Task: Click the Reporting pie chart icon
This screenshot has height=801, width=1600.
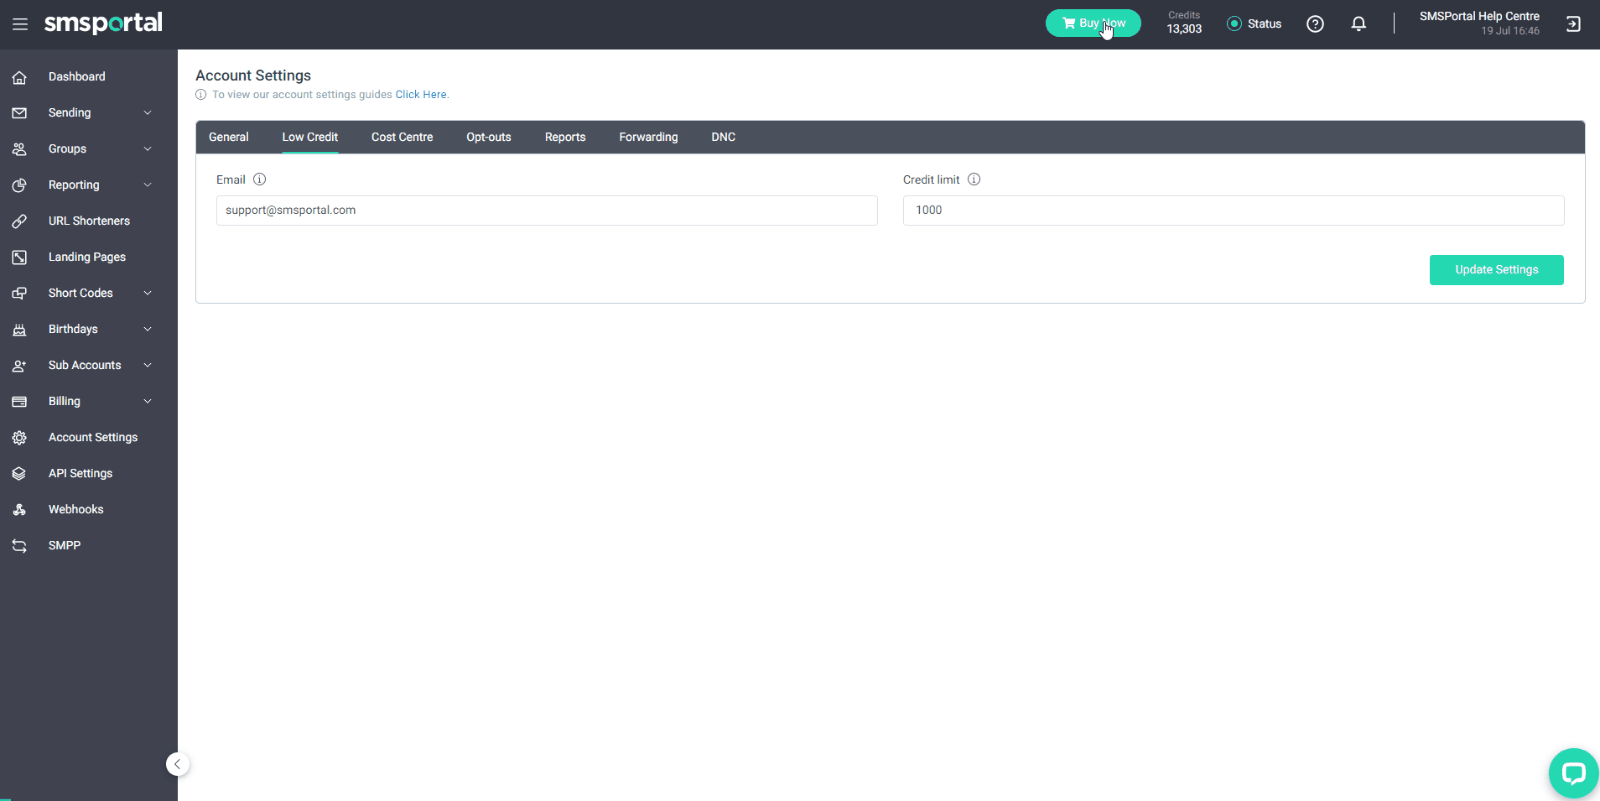Action: coord(19,185)
